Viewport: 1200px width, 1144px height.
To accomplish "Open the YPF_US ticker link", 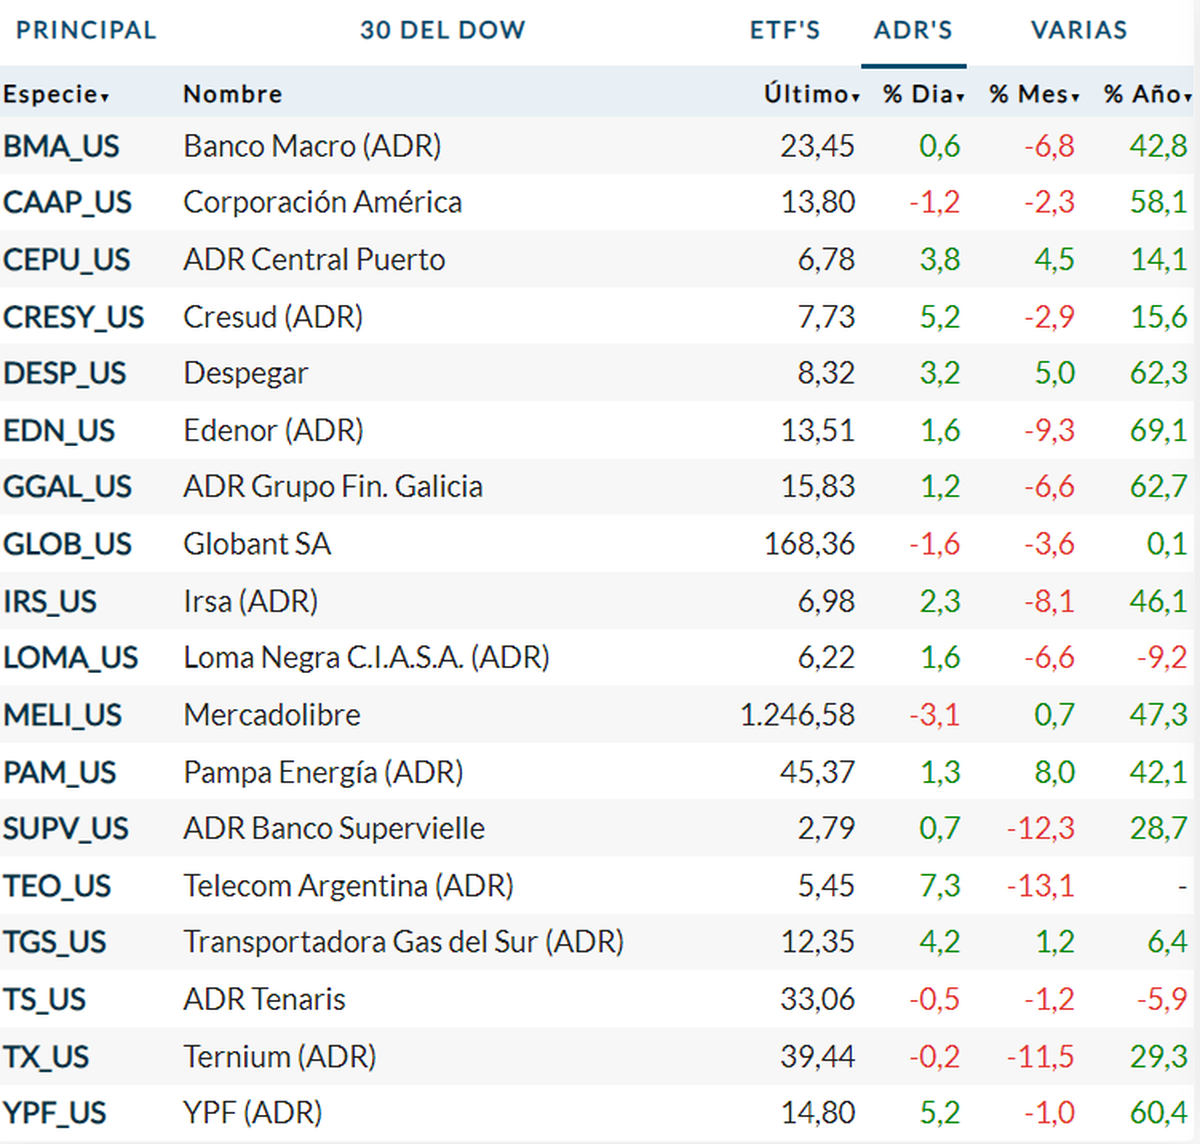I will (x=54, y=1113).
